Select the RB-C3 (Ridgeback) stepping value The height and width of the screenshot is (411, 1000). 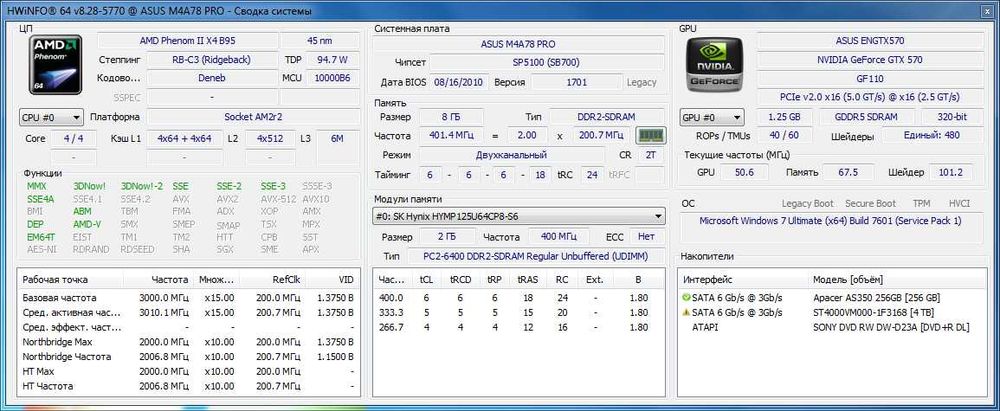(x=211, y=60)
